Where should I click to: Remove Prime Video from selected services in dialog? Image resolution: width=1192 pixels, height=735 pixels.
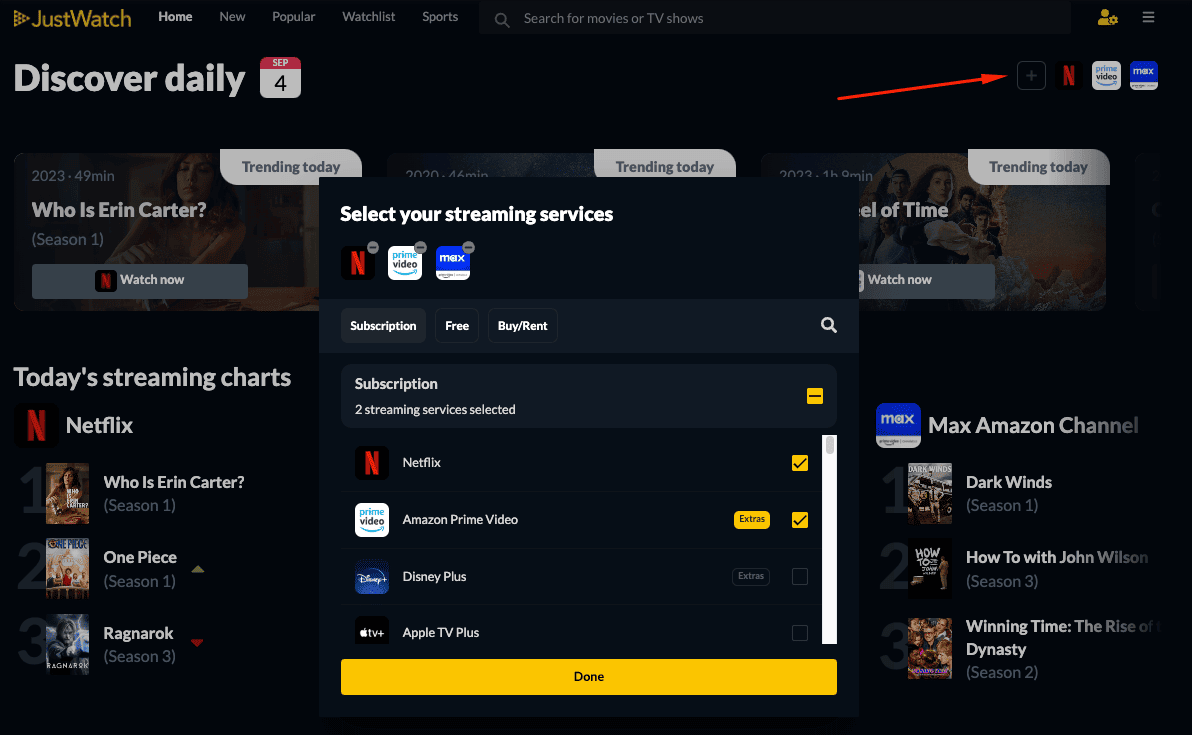[420, 248]
